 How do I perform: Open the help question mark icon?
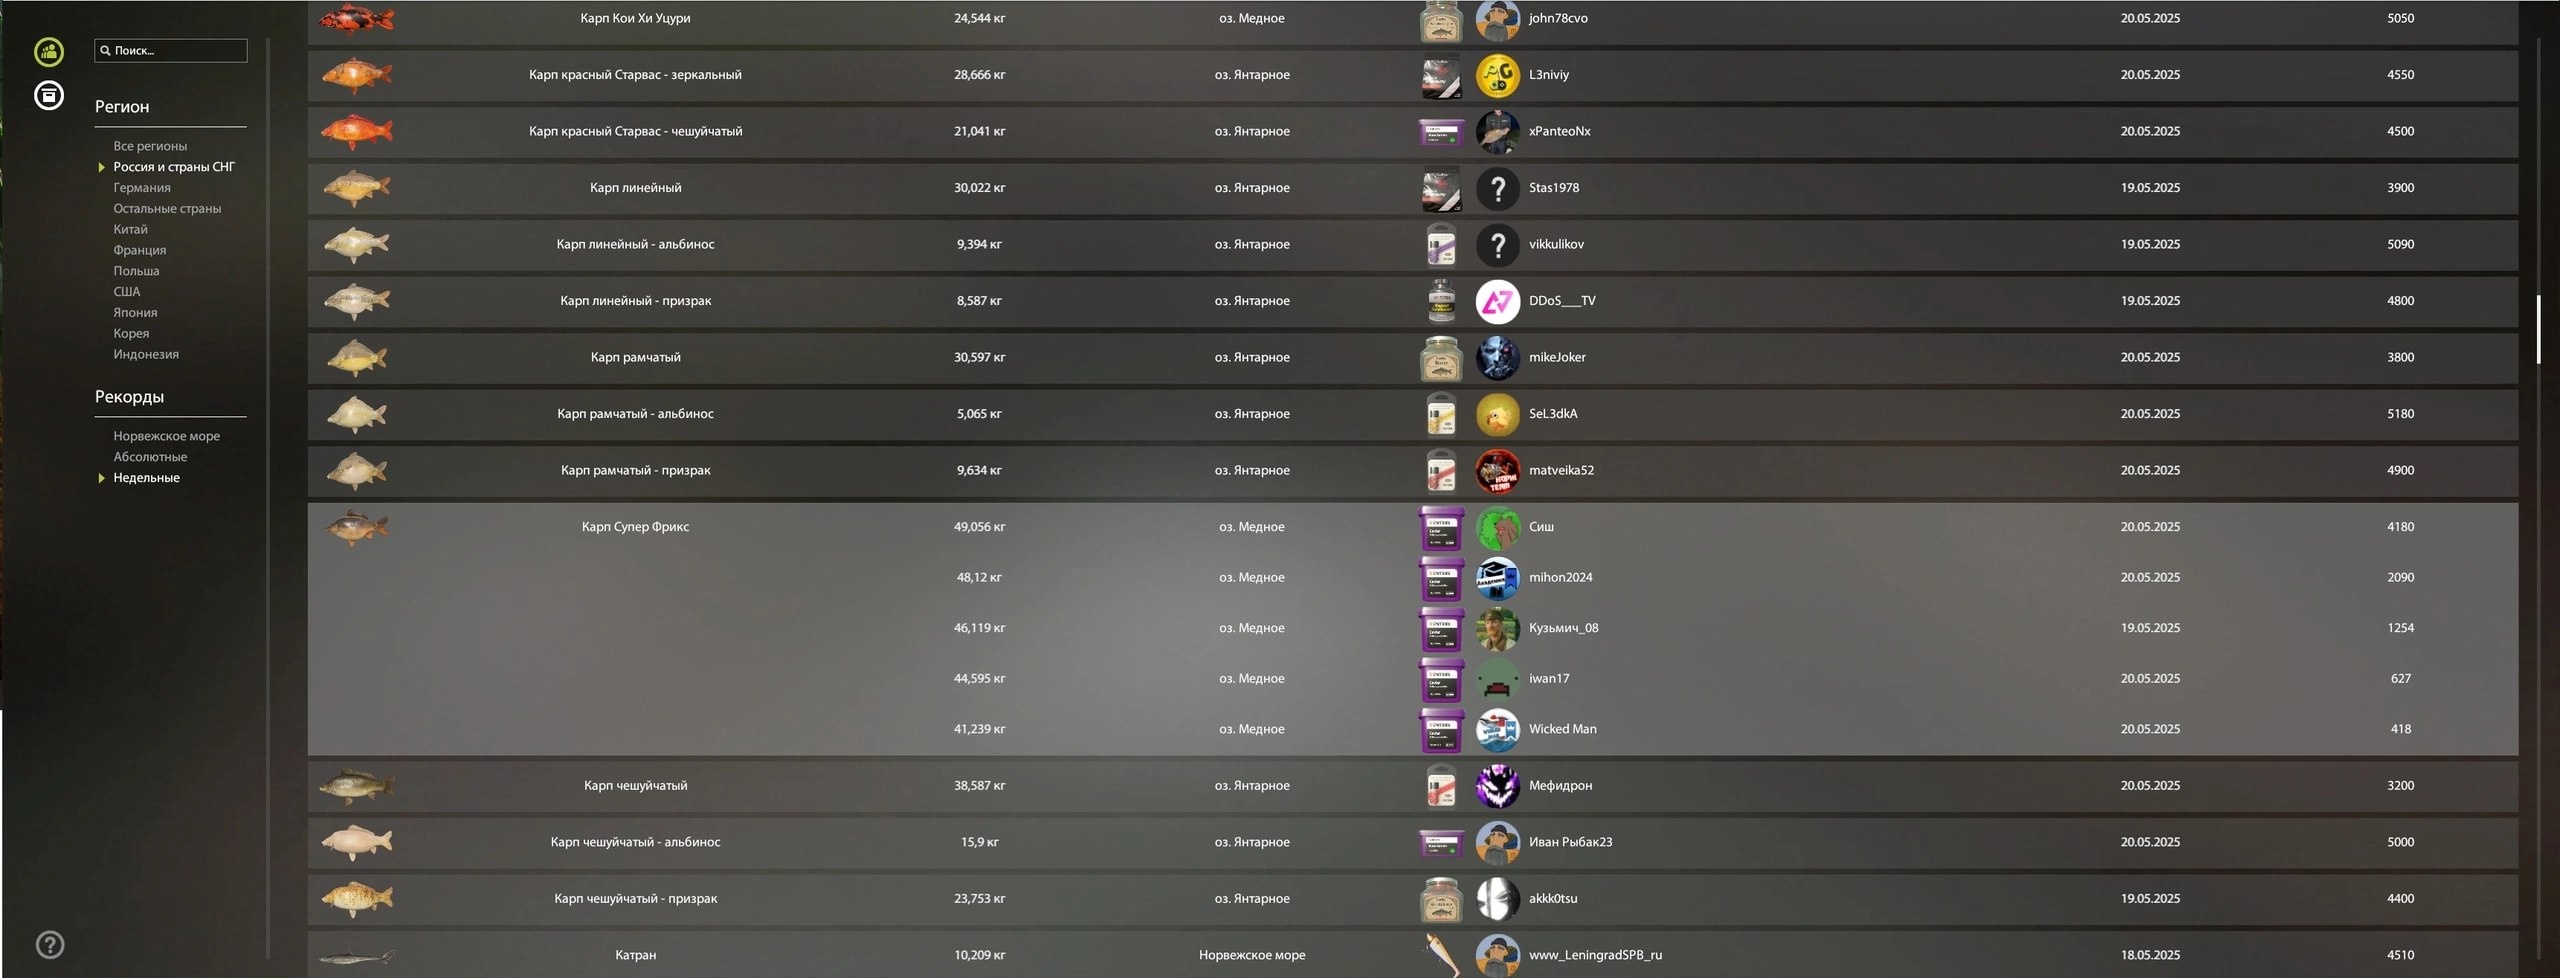50,944
